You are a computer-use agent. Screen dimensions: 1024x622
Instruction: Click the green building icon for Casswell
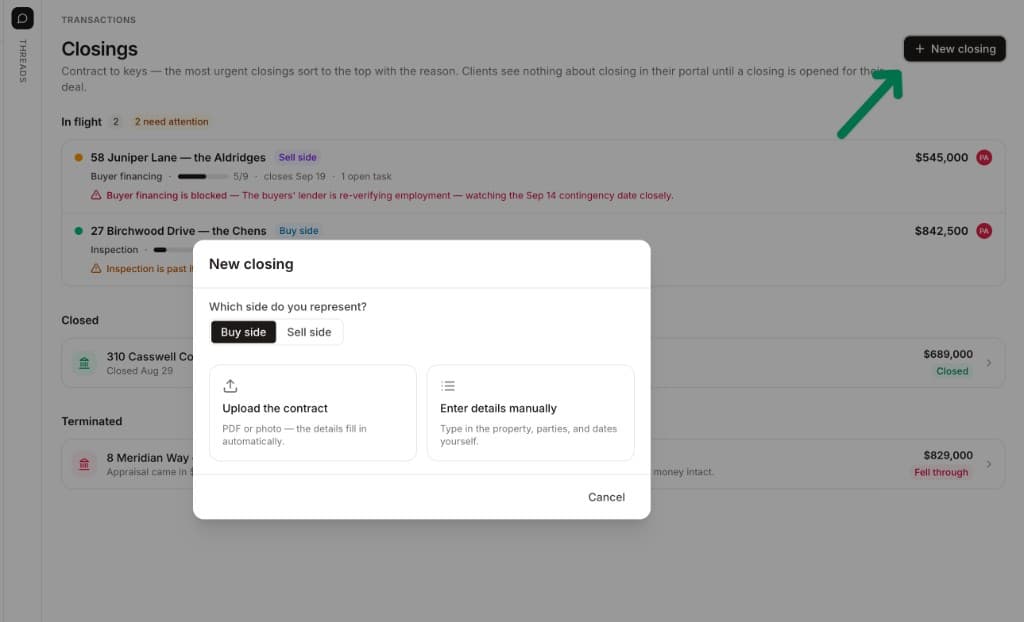click(x=84, y=363)
